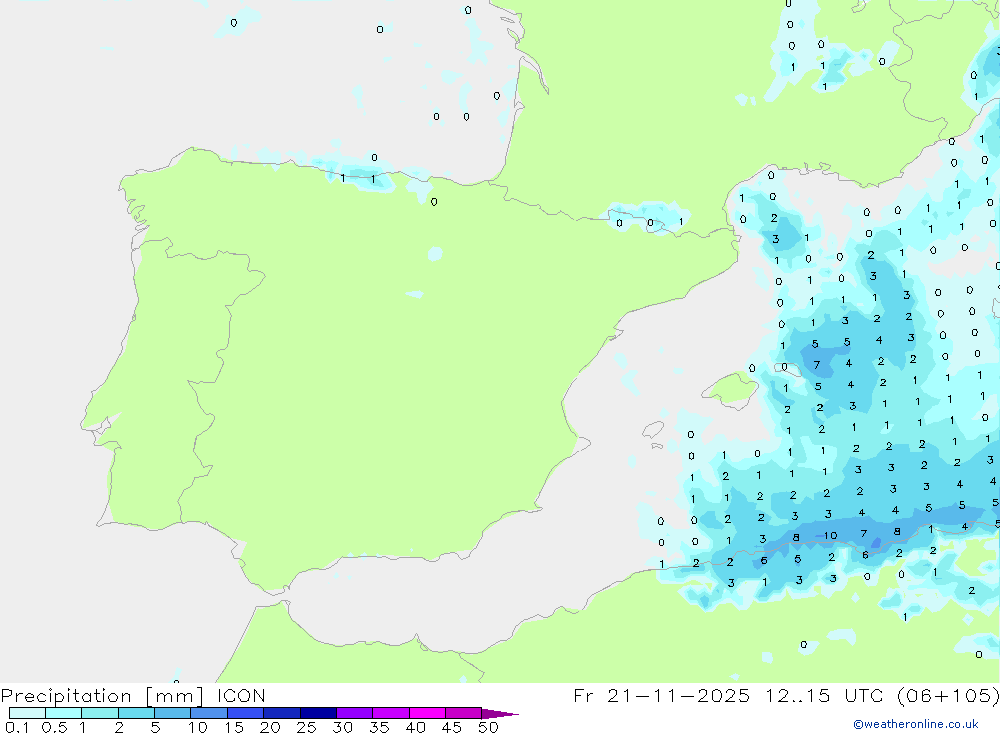Select the 2–5 mm legend color swatch
Viewport: 1000px width, 733px height.
tap(136, 713)
